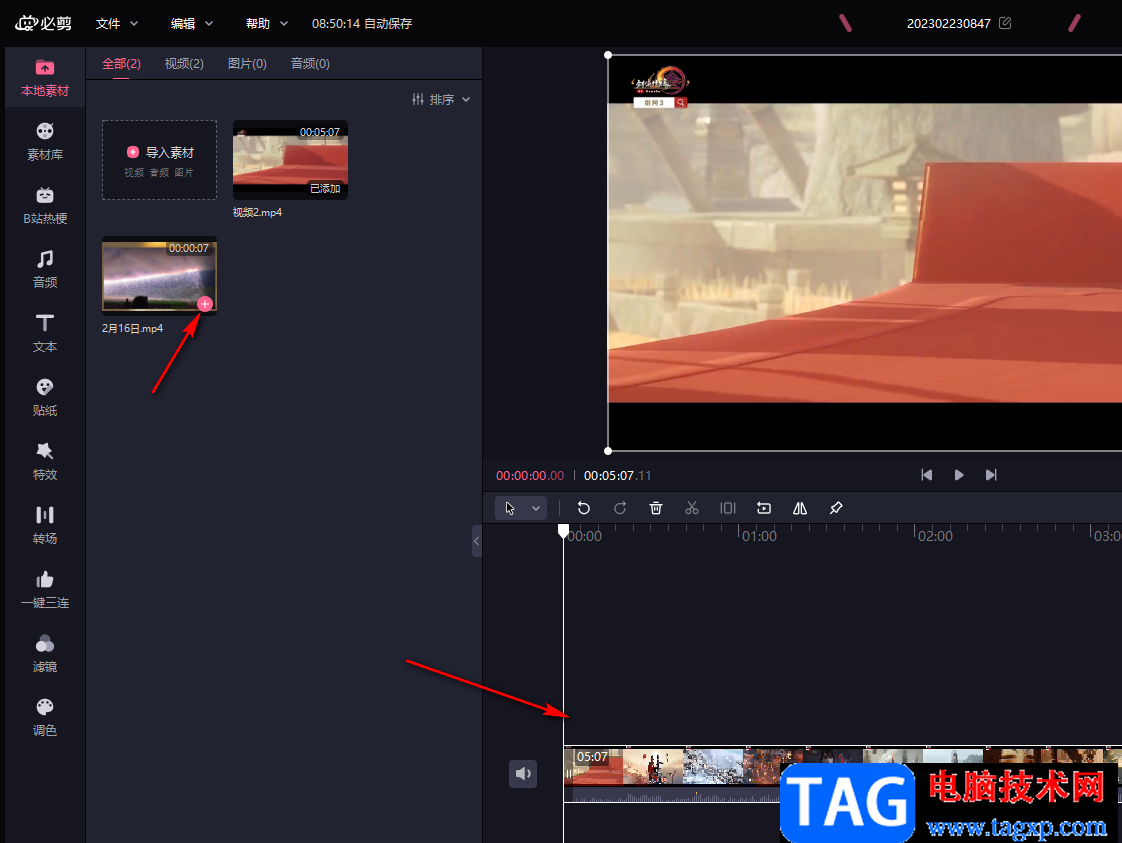Open the 文本 text panel

point(44,333)
